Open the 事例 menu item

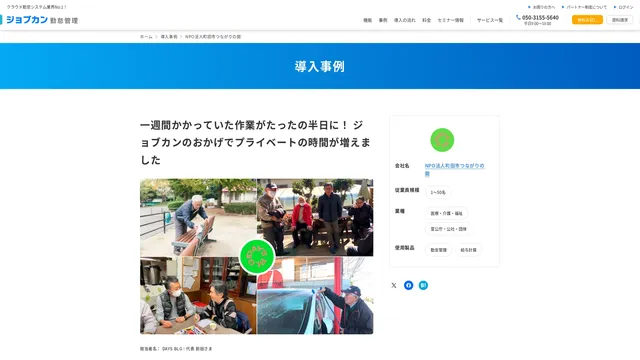382,20
